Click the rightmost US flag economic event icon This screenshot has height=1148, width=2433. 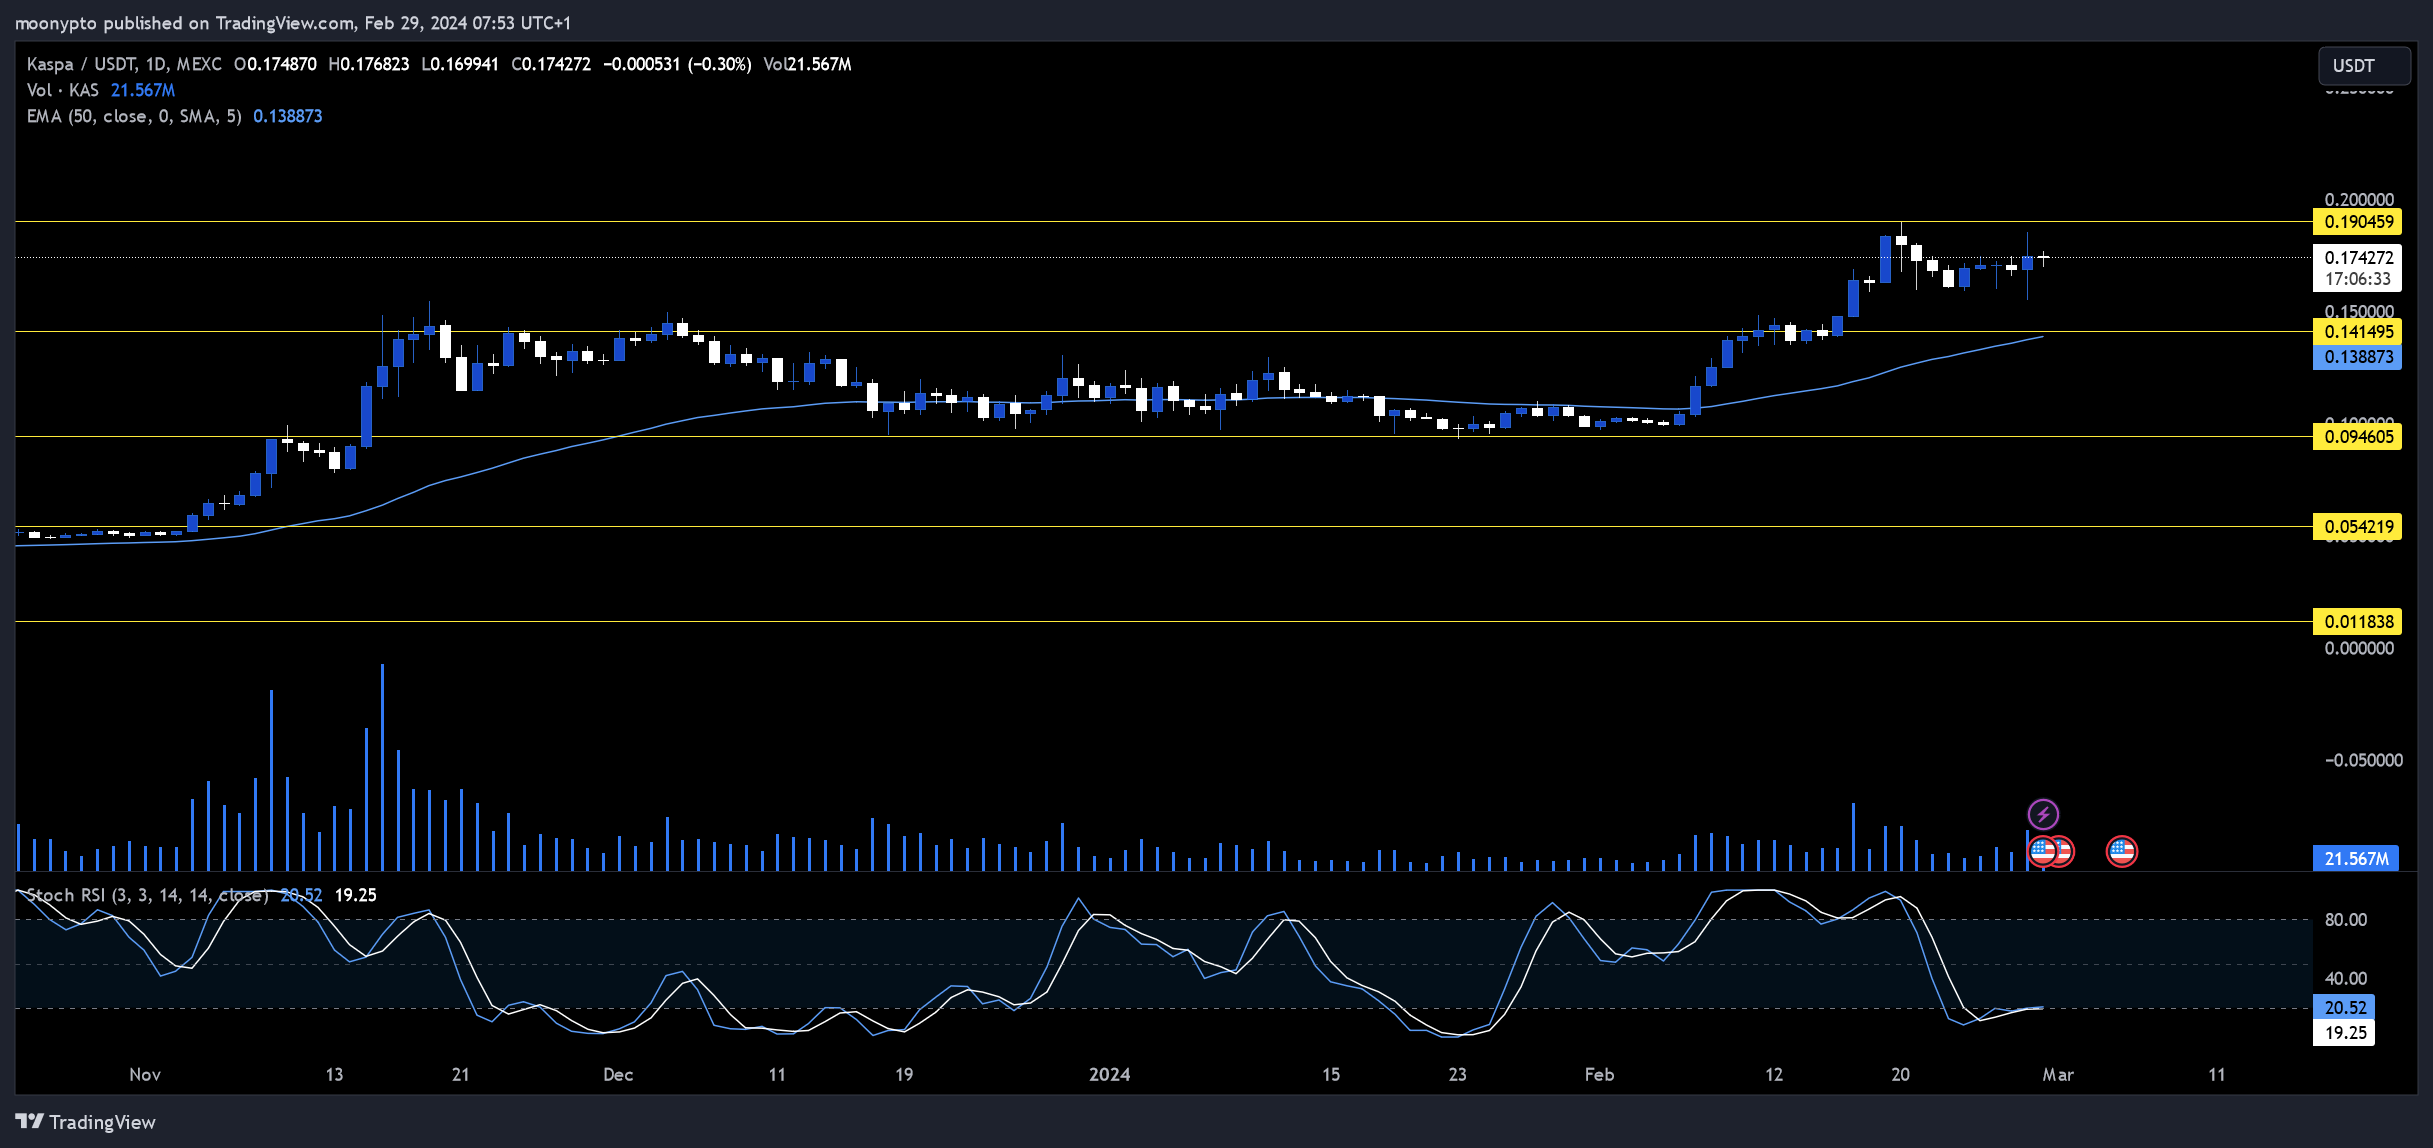tap(2121, 852)
